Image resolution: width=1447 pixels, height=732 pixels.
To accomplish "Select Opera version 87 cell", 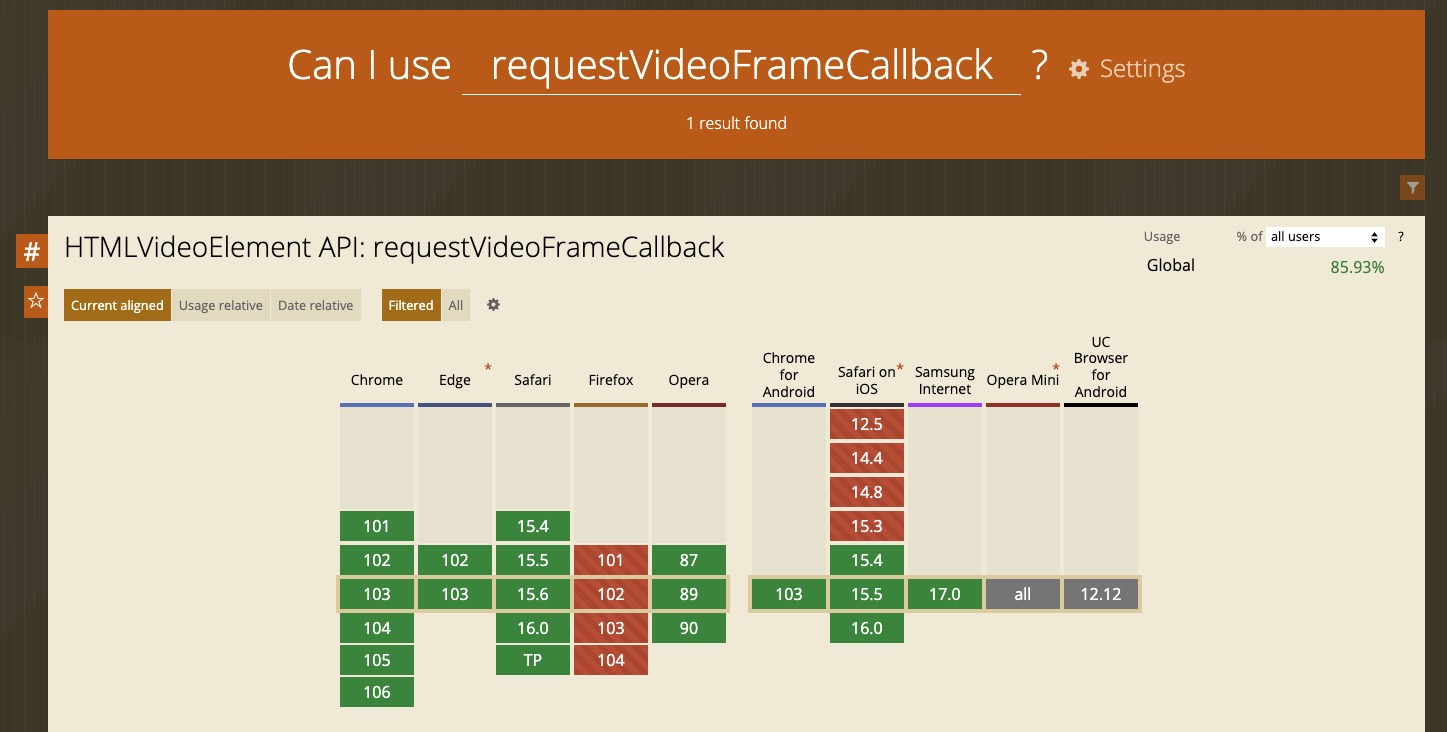I will click(689, 560).
